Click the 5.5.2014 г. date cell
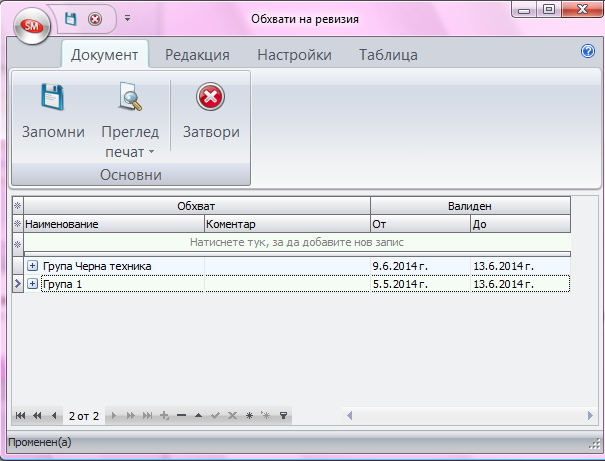The image size is (605, 461). tap(420, 284)
